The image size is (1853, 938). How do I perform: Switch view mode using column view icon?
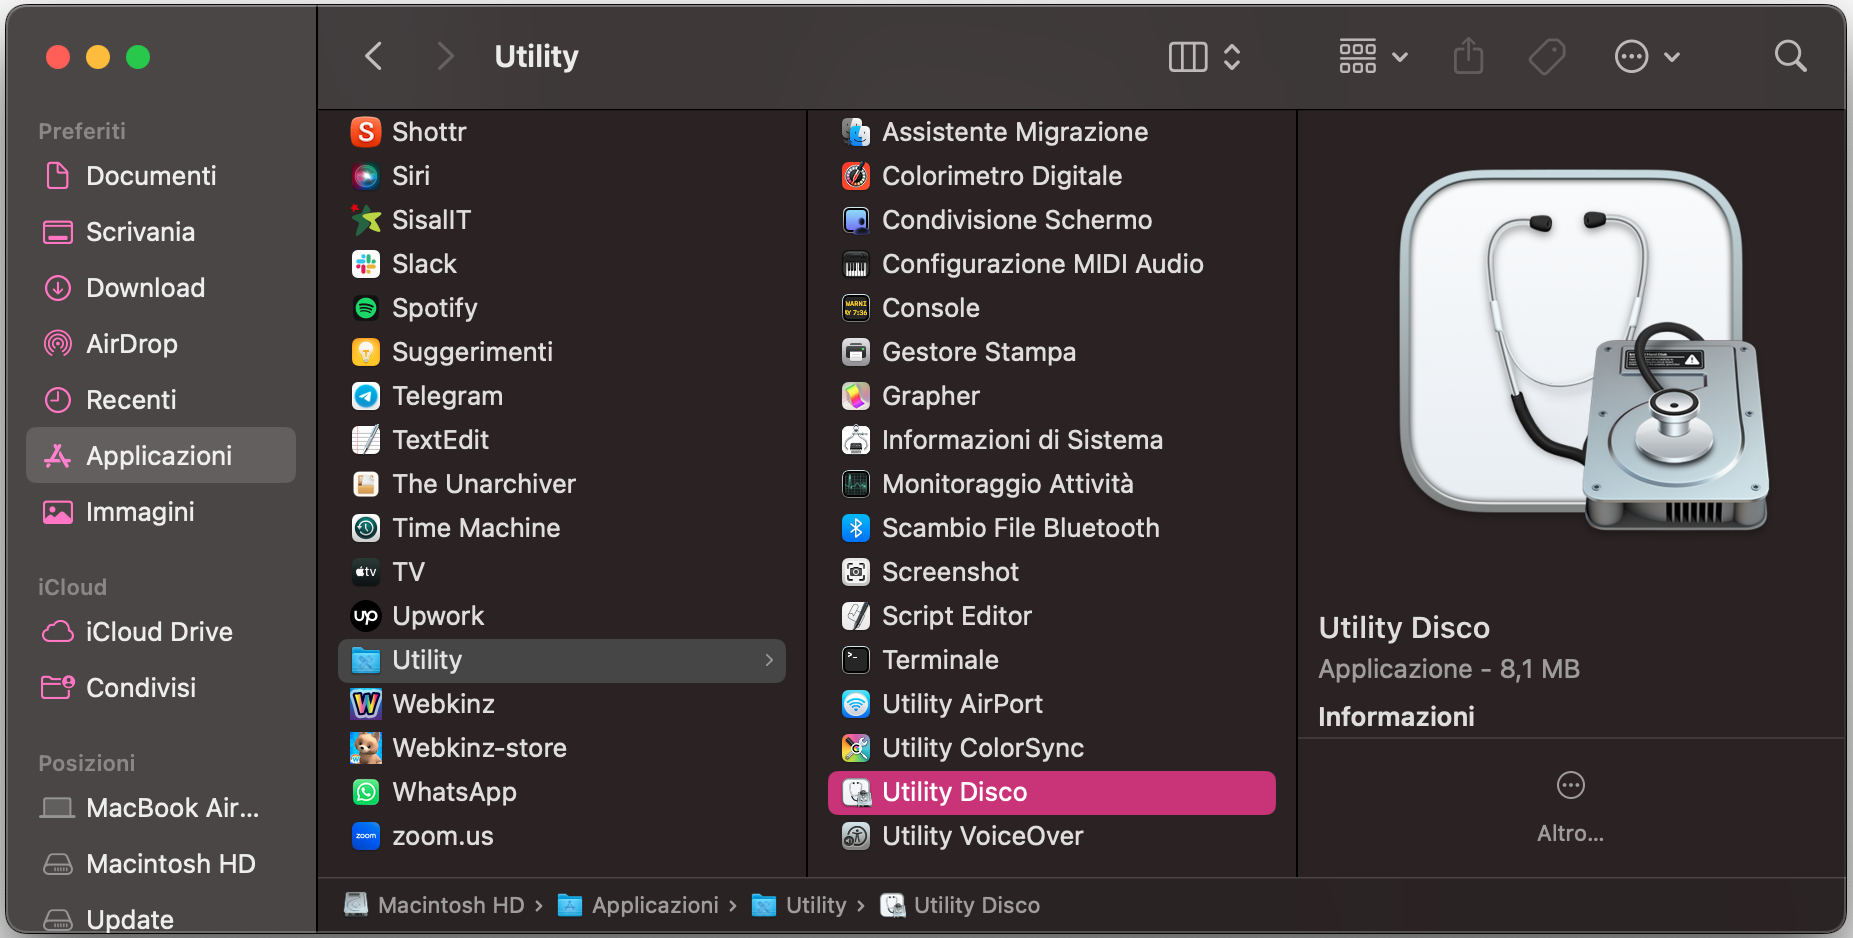click(1188, 57)
